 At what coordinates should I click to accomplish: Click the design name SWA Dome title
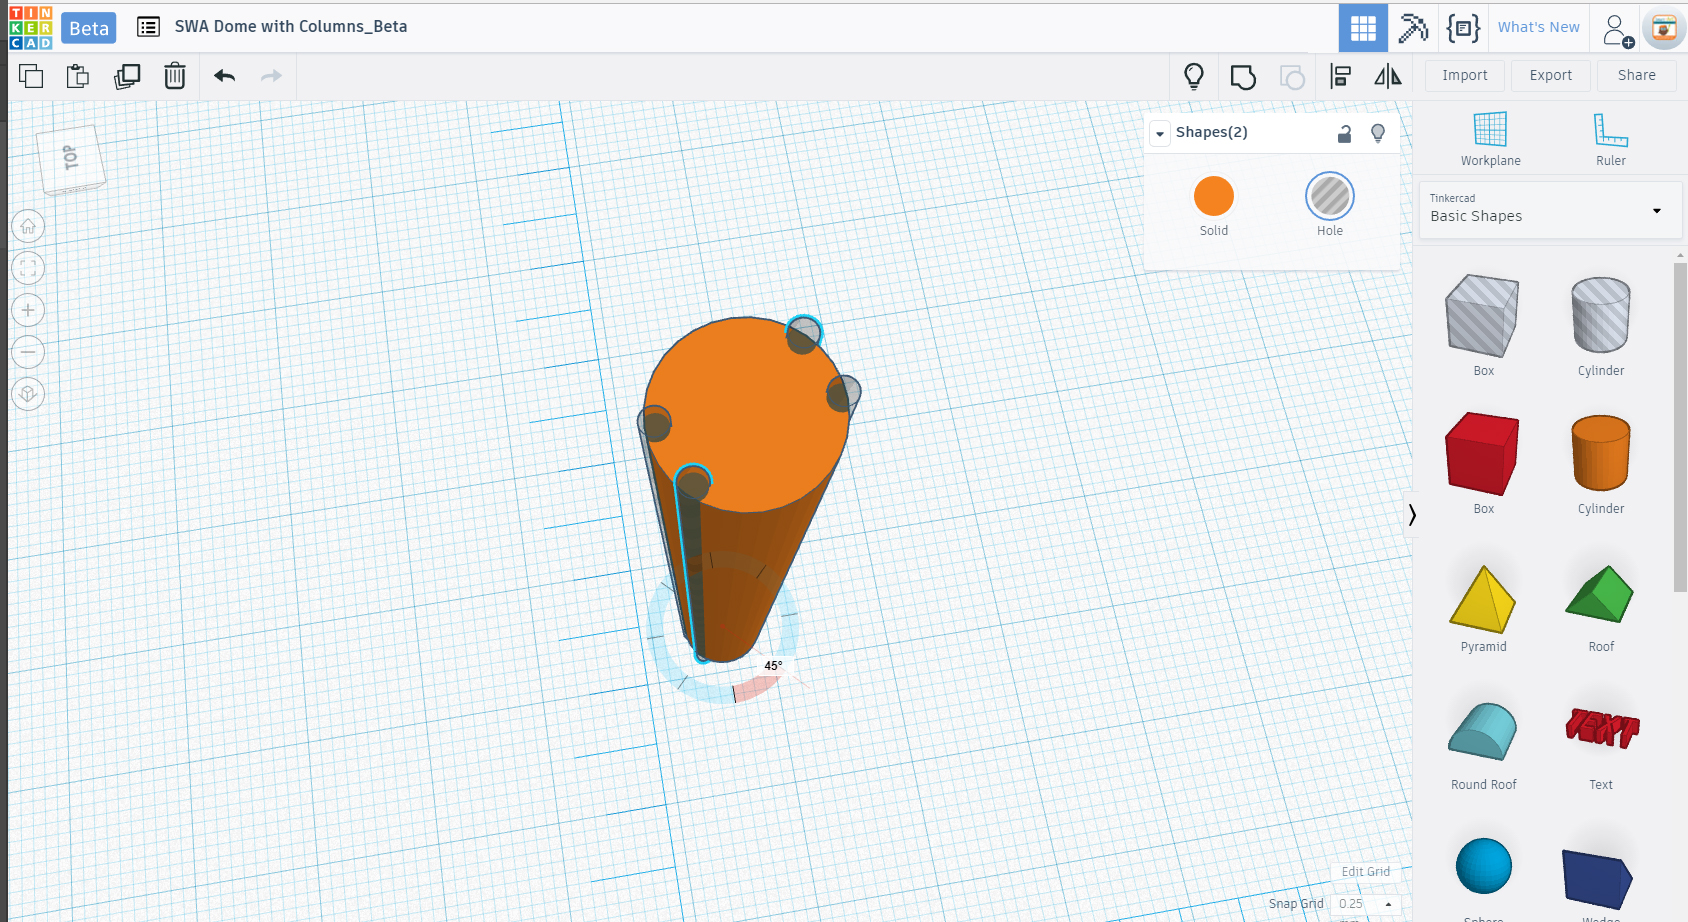click(x=291, y=27)
